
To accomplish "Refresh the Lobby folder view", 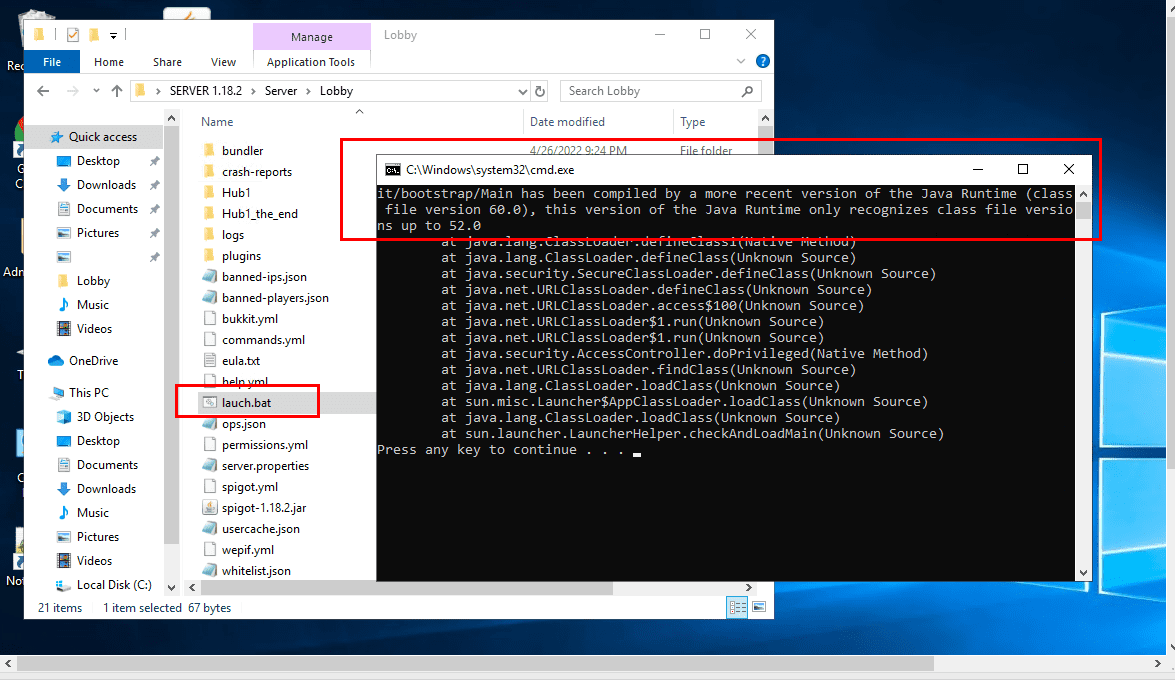I will [540, 91].
